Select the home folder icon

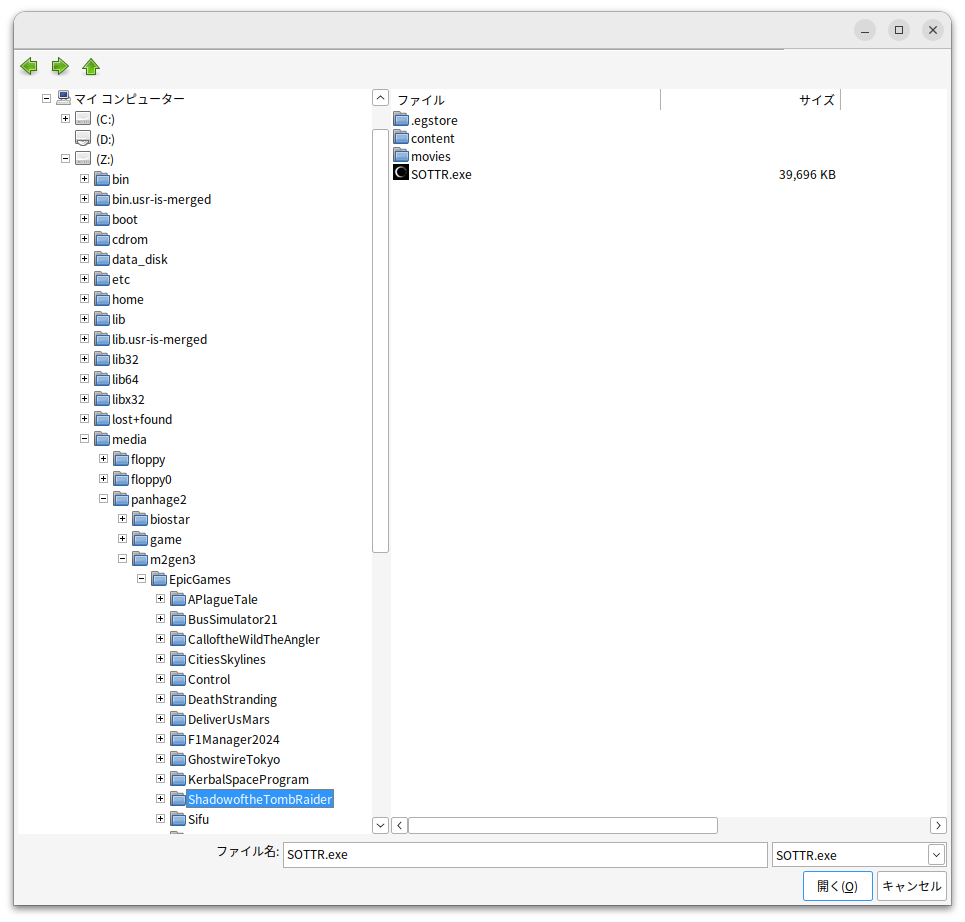tap(102, 299)
